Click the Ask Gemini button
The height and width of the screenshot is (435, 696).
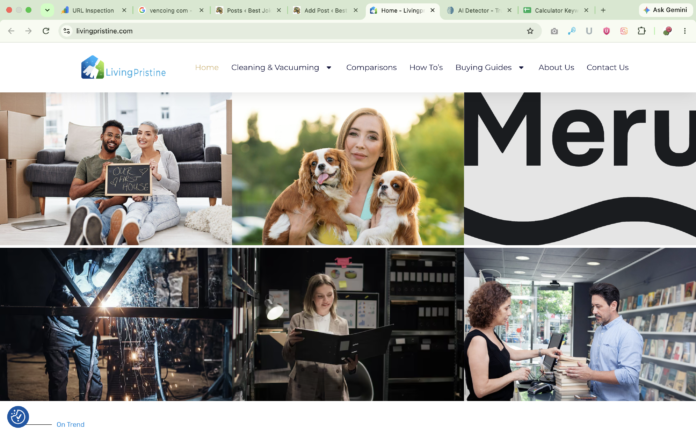click(x=665, y=10)
